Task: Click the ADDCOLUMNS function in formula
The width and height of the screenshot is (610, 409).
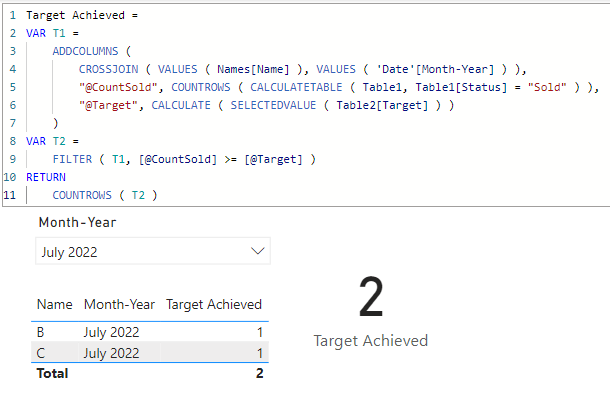Action: (85, 51)
